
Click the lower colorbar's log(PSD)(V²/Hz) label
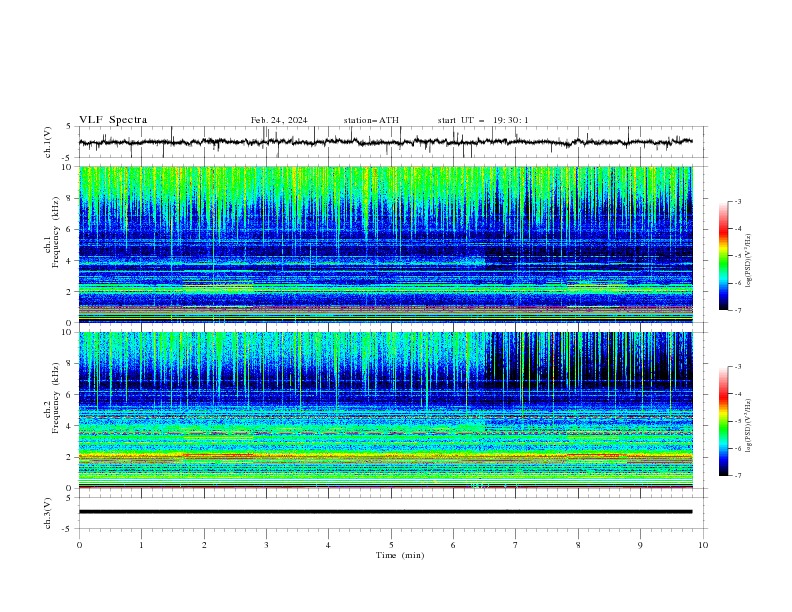pyautogui.click(x=748, y=426)
